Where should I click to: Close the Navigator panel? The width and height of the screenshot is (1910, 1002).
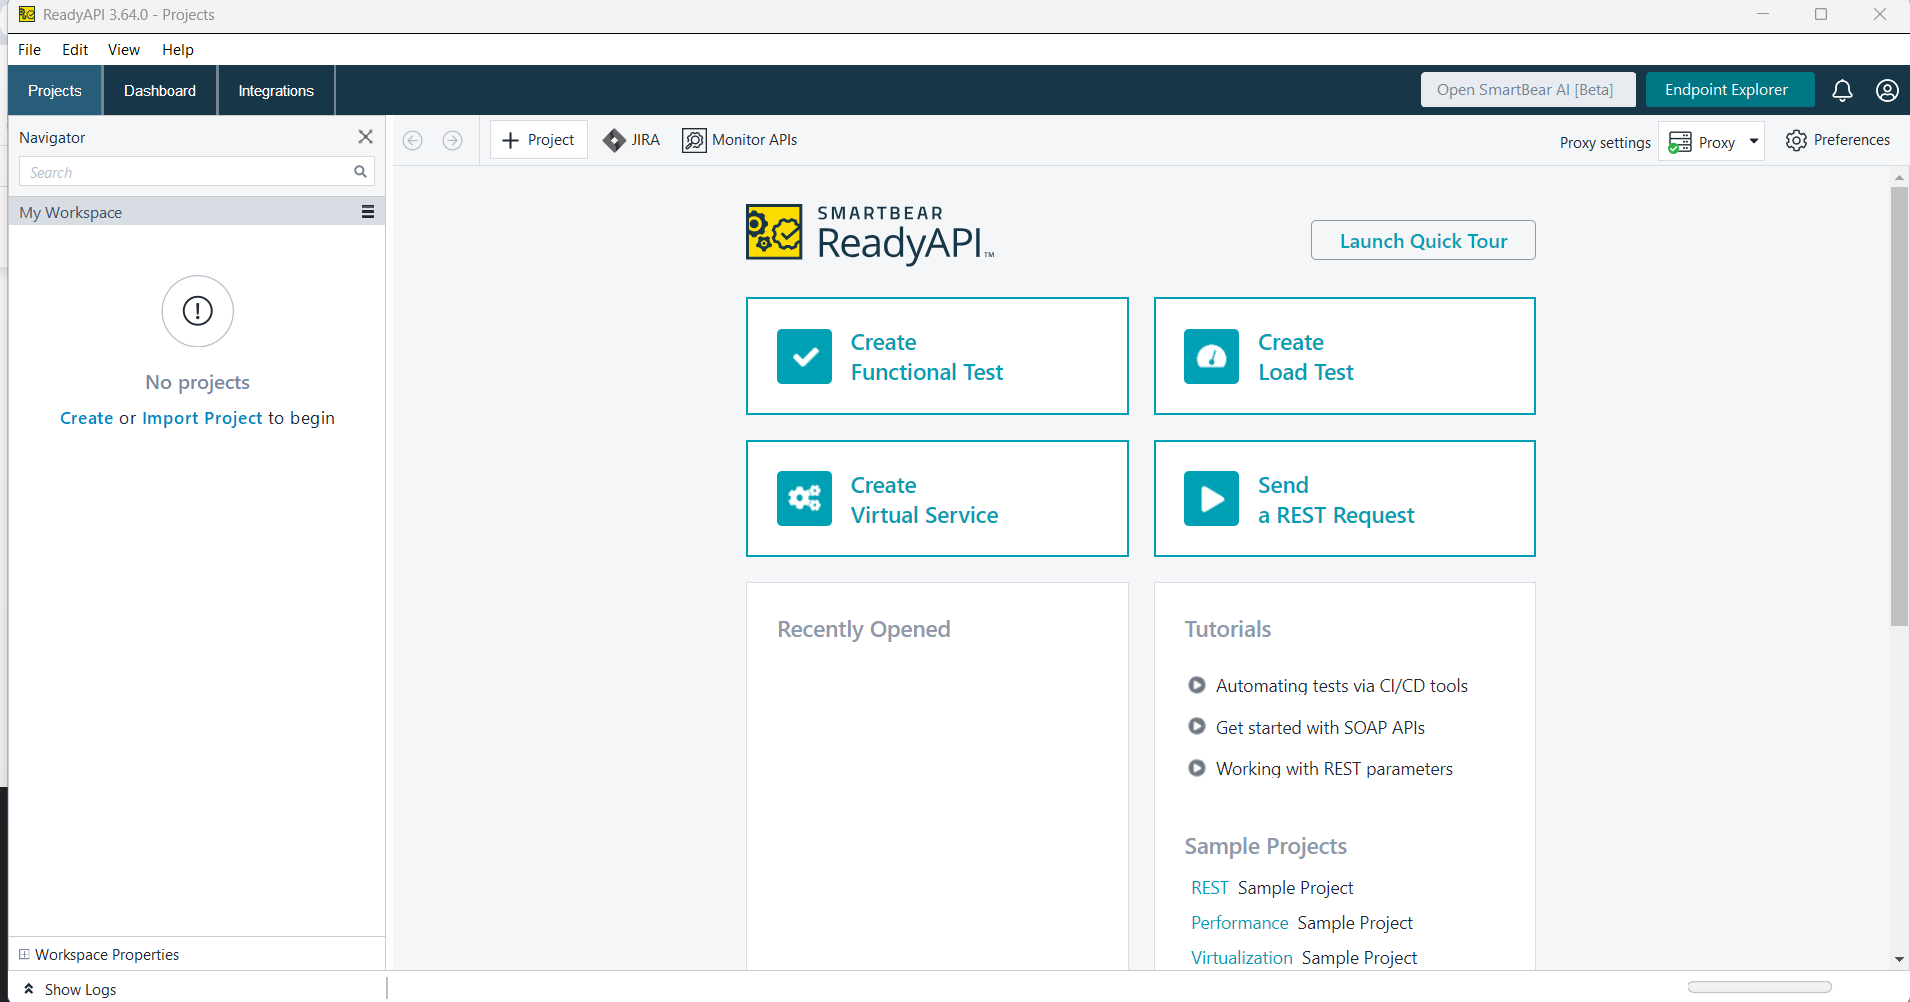point(366,137)
